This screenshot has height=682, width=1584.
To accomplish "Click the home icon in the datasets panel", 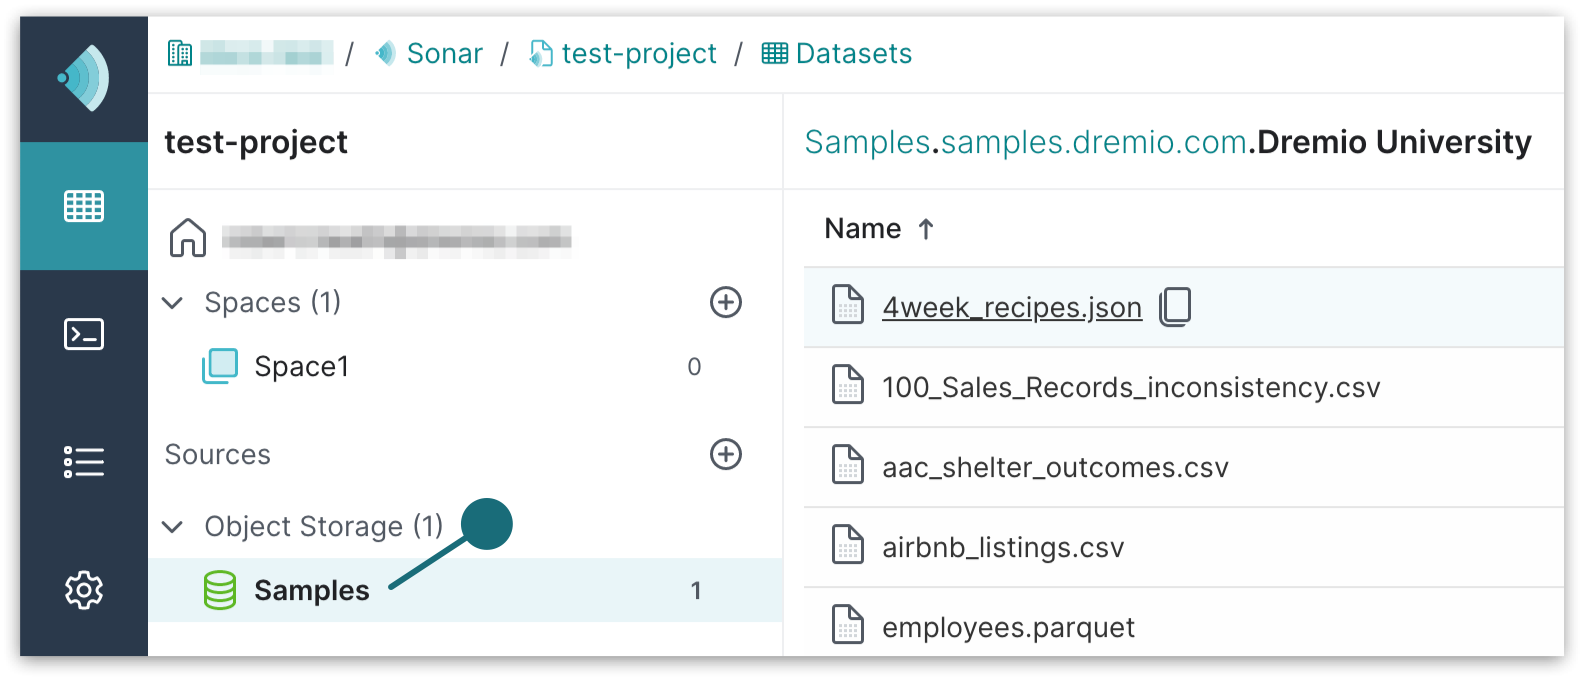I will coord(188,238).
